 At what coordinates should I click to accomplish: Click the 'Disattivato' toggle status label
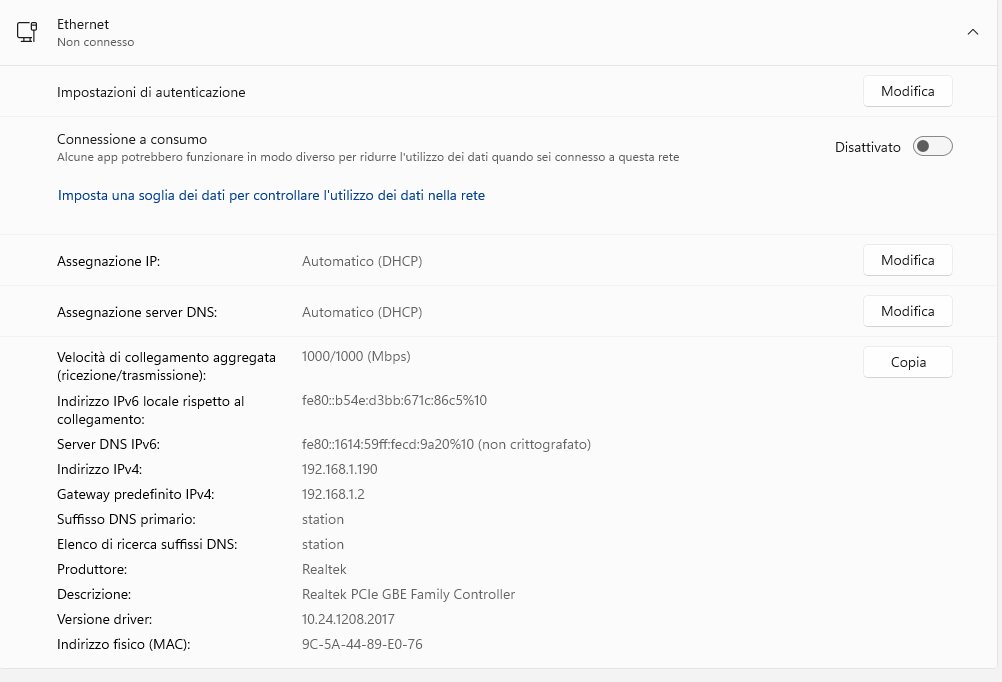(867, 147)
